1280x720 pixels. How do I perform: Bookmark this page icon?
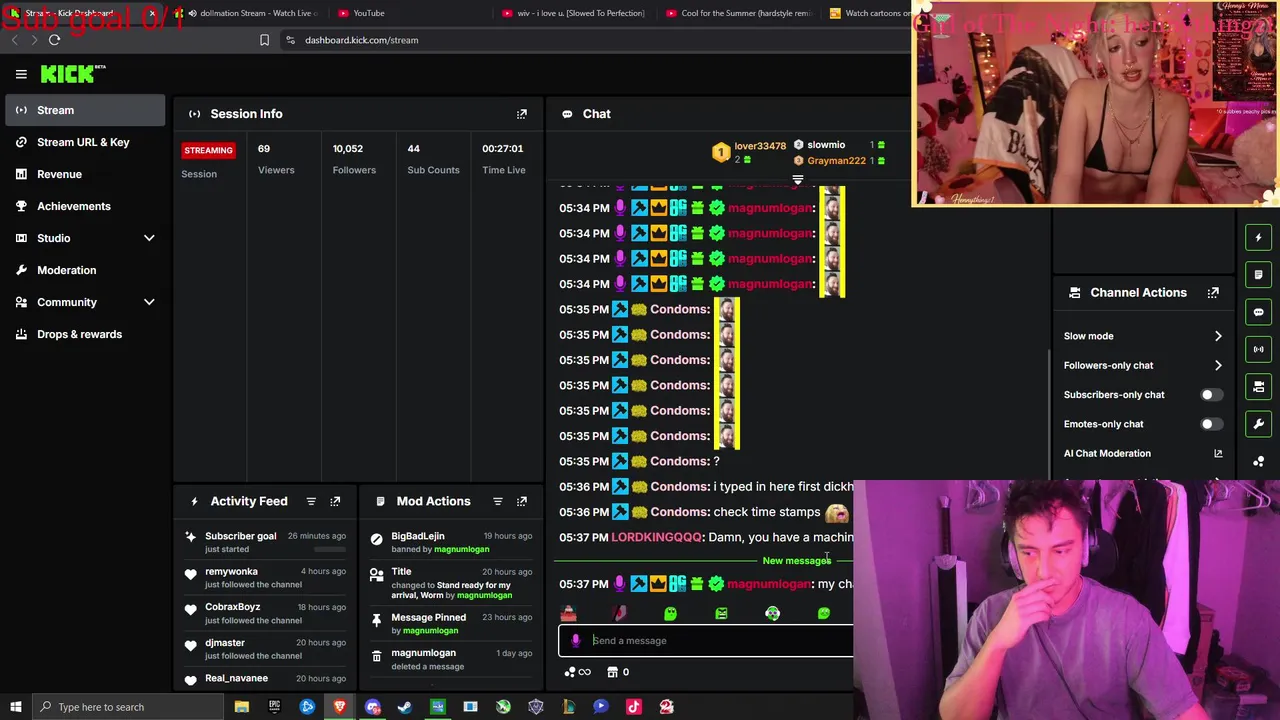click(x=264, y=40)
